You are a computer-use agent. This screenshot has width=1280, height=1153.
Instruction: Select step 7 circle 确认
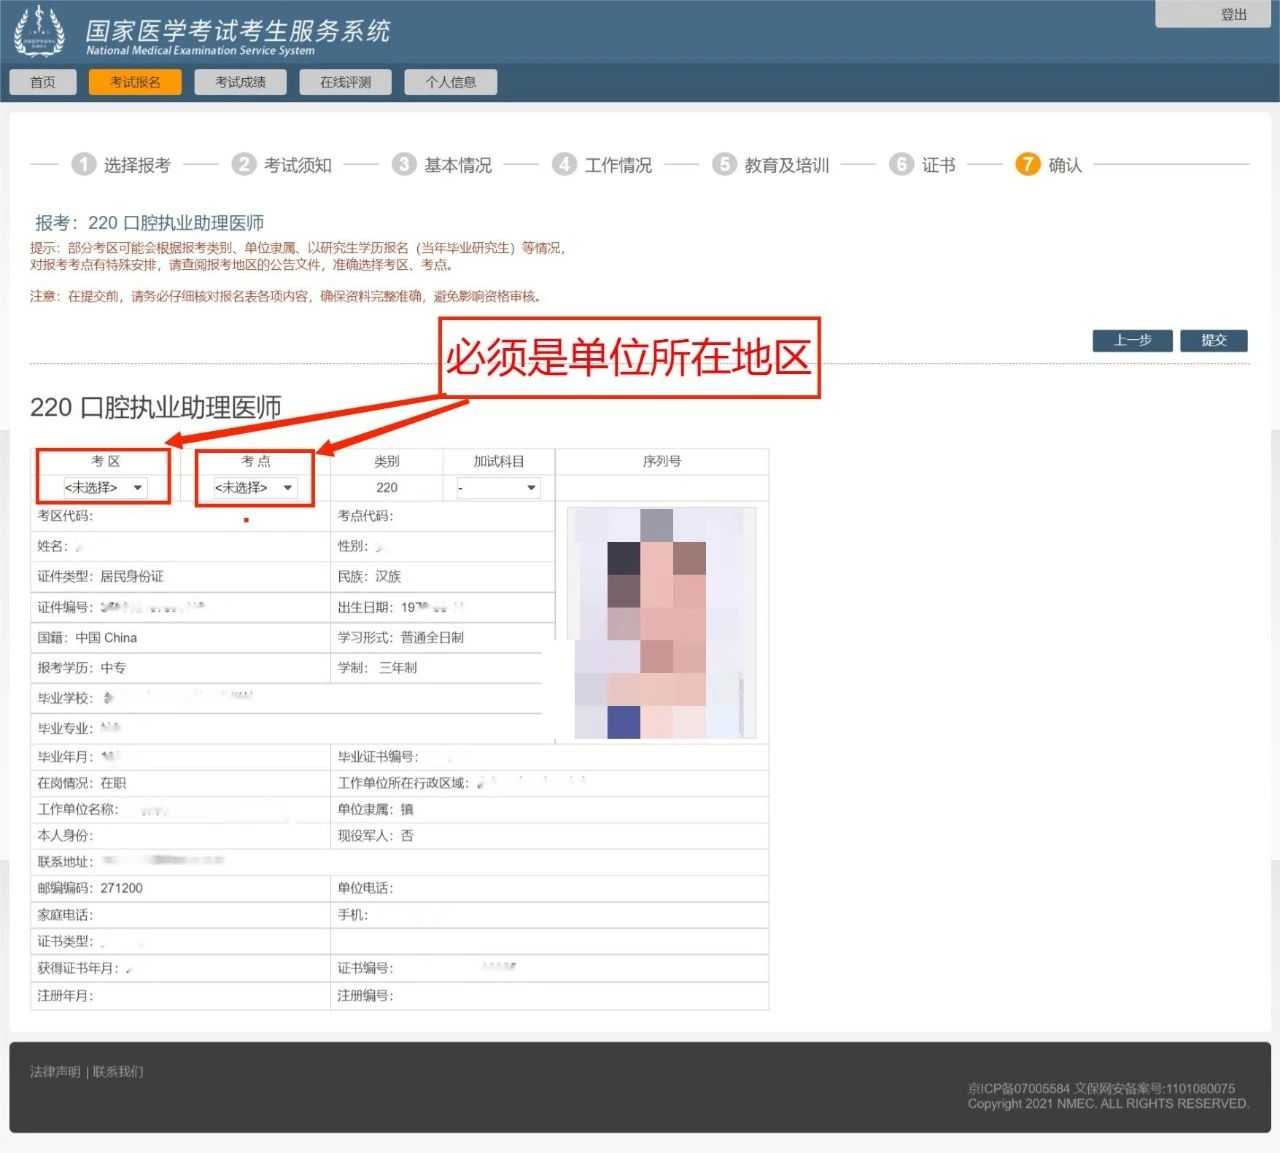[1028, 164]
